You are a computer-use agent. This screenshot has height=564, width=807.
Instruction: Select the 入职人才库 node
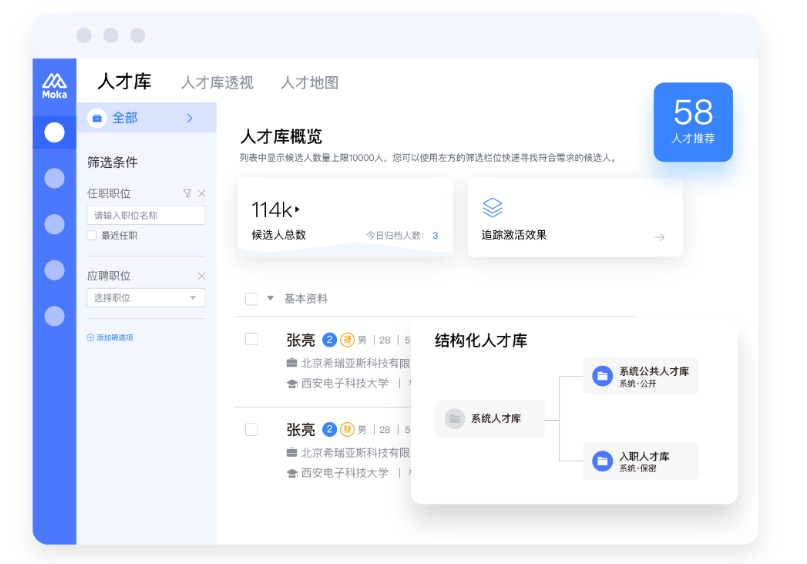pos(641,461)
